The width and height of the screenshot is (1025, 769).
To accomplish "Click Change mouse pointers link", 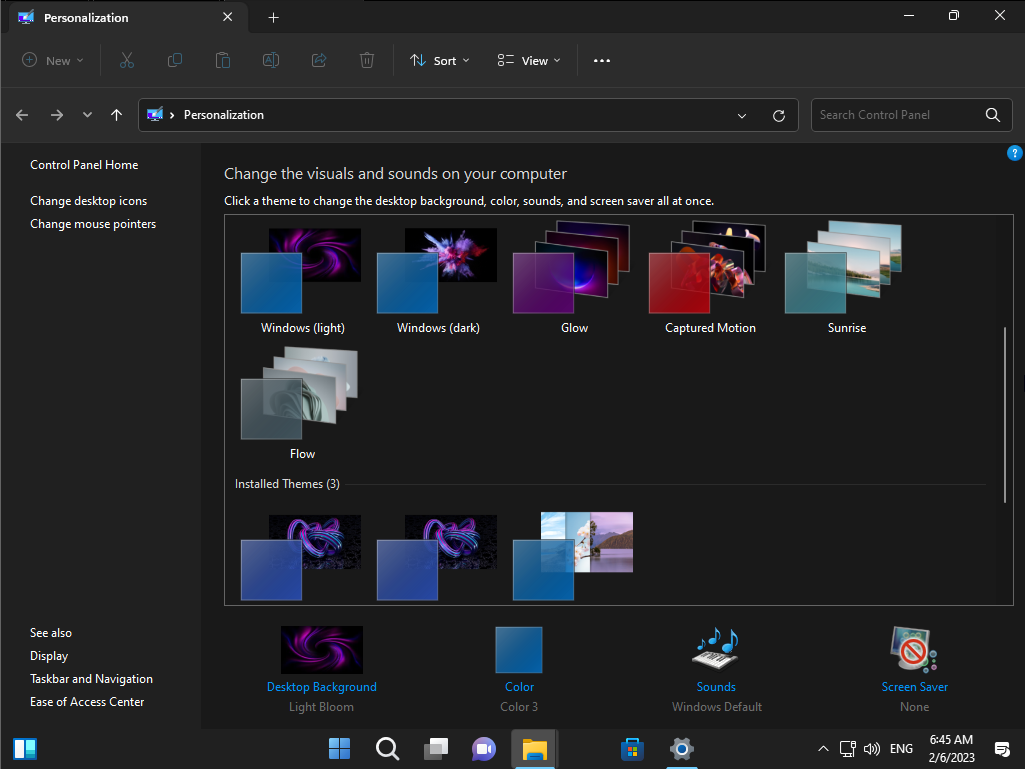I will 93,224.
